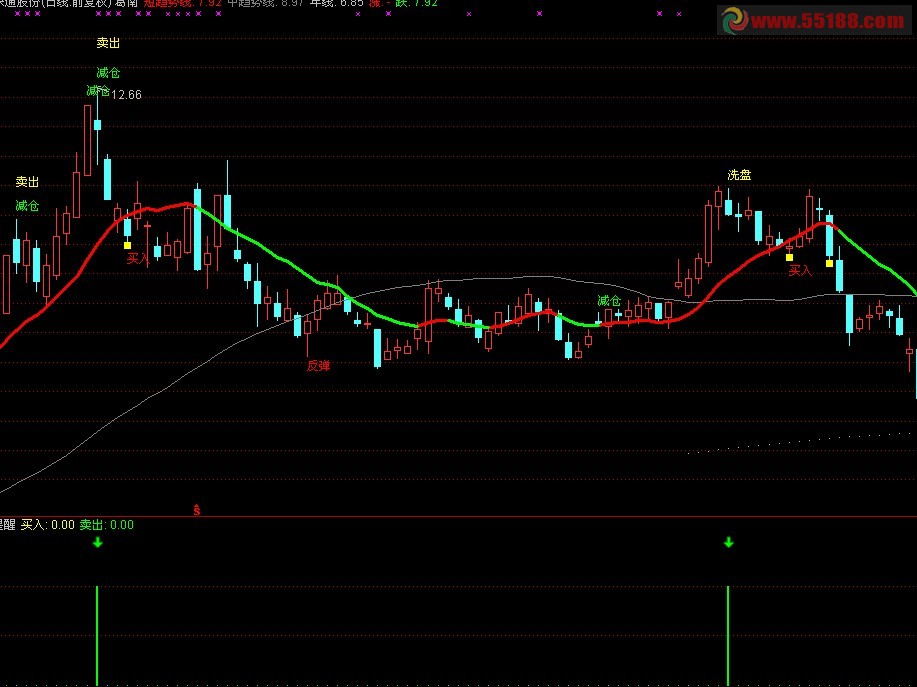This screenshot has height=687, width=917.
Task: Click the 买入: 0.00 indicator value
Action: 48,524
